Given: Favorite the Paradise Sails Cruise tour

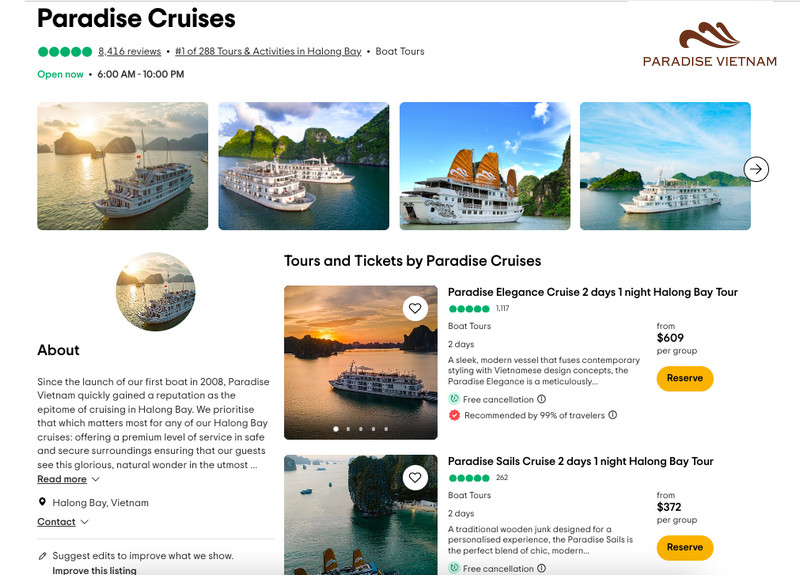Looking at the screenshot, I should click(415, 478).
